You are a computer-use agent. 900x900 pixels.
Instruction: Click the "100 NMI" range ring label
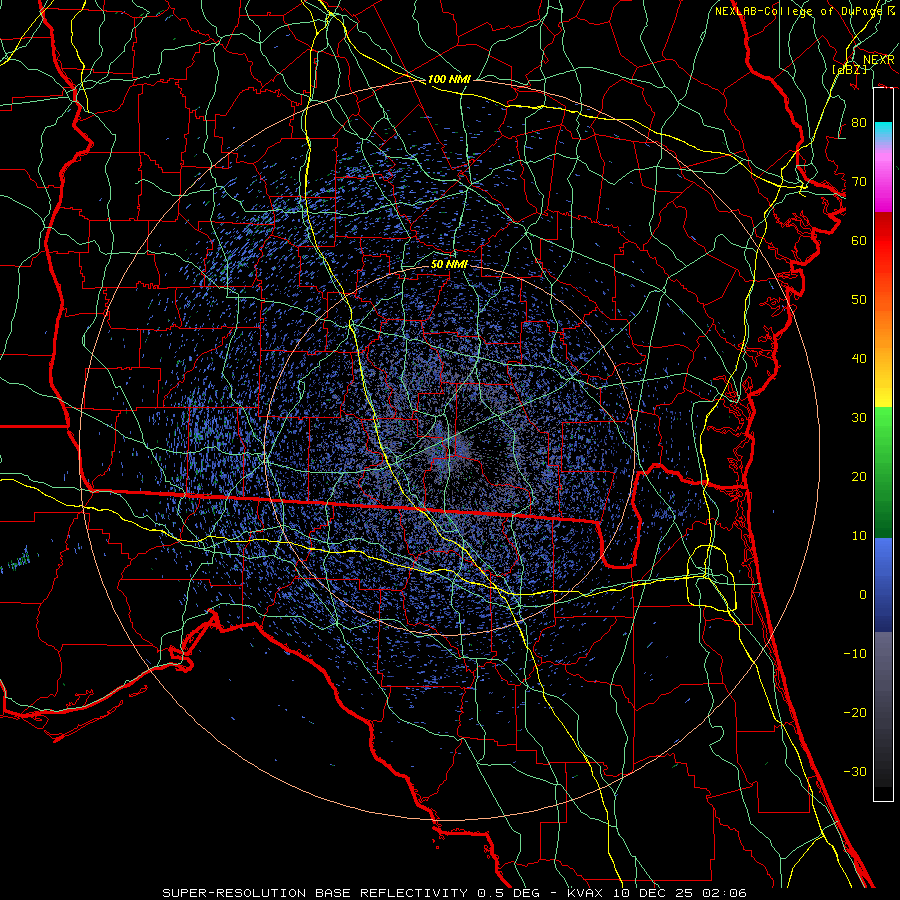coord(449,79)
